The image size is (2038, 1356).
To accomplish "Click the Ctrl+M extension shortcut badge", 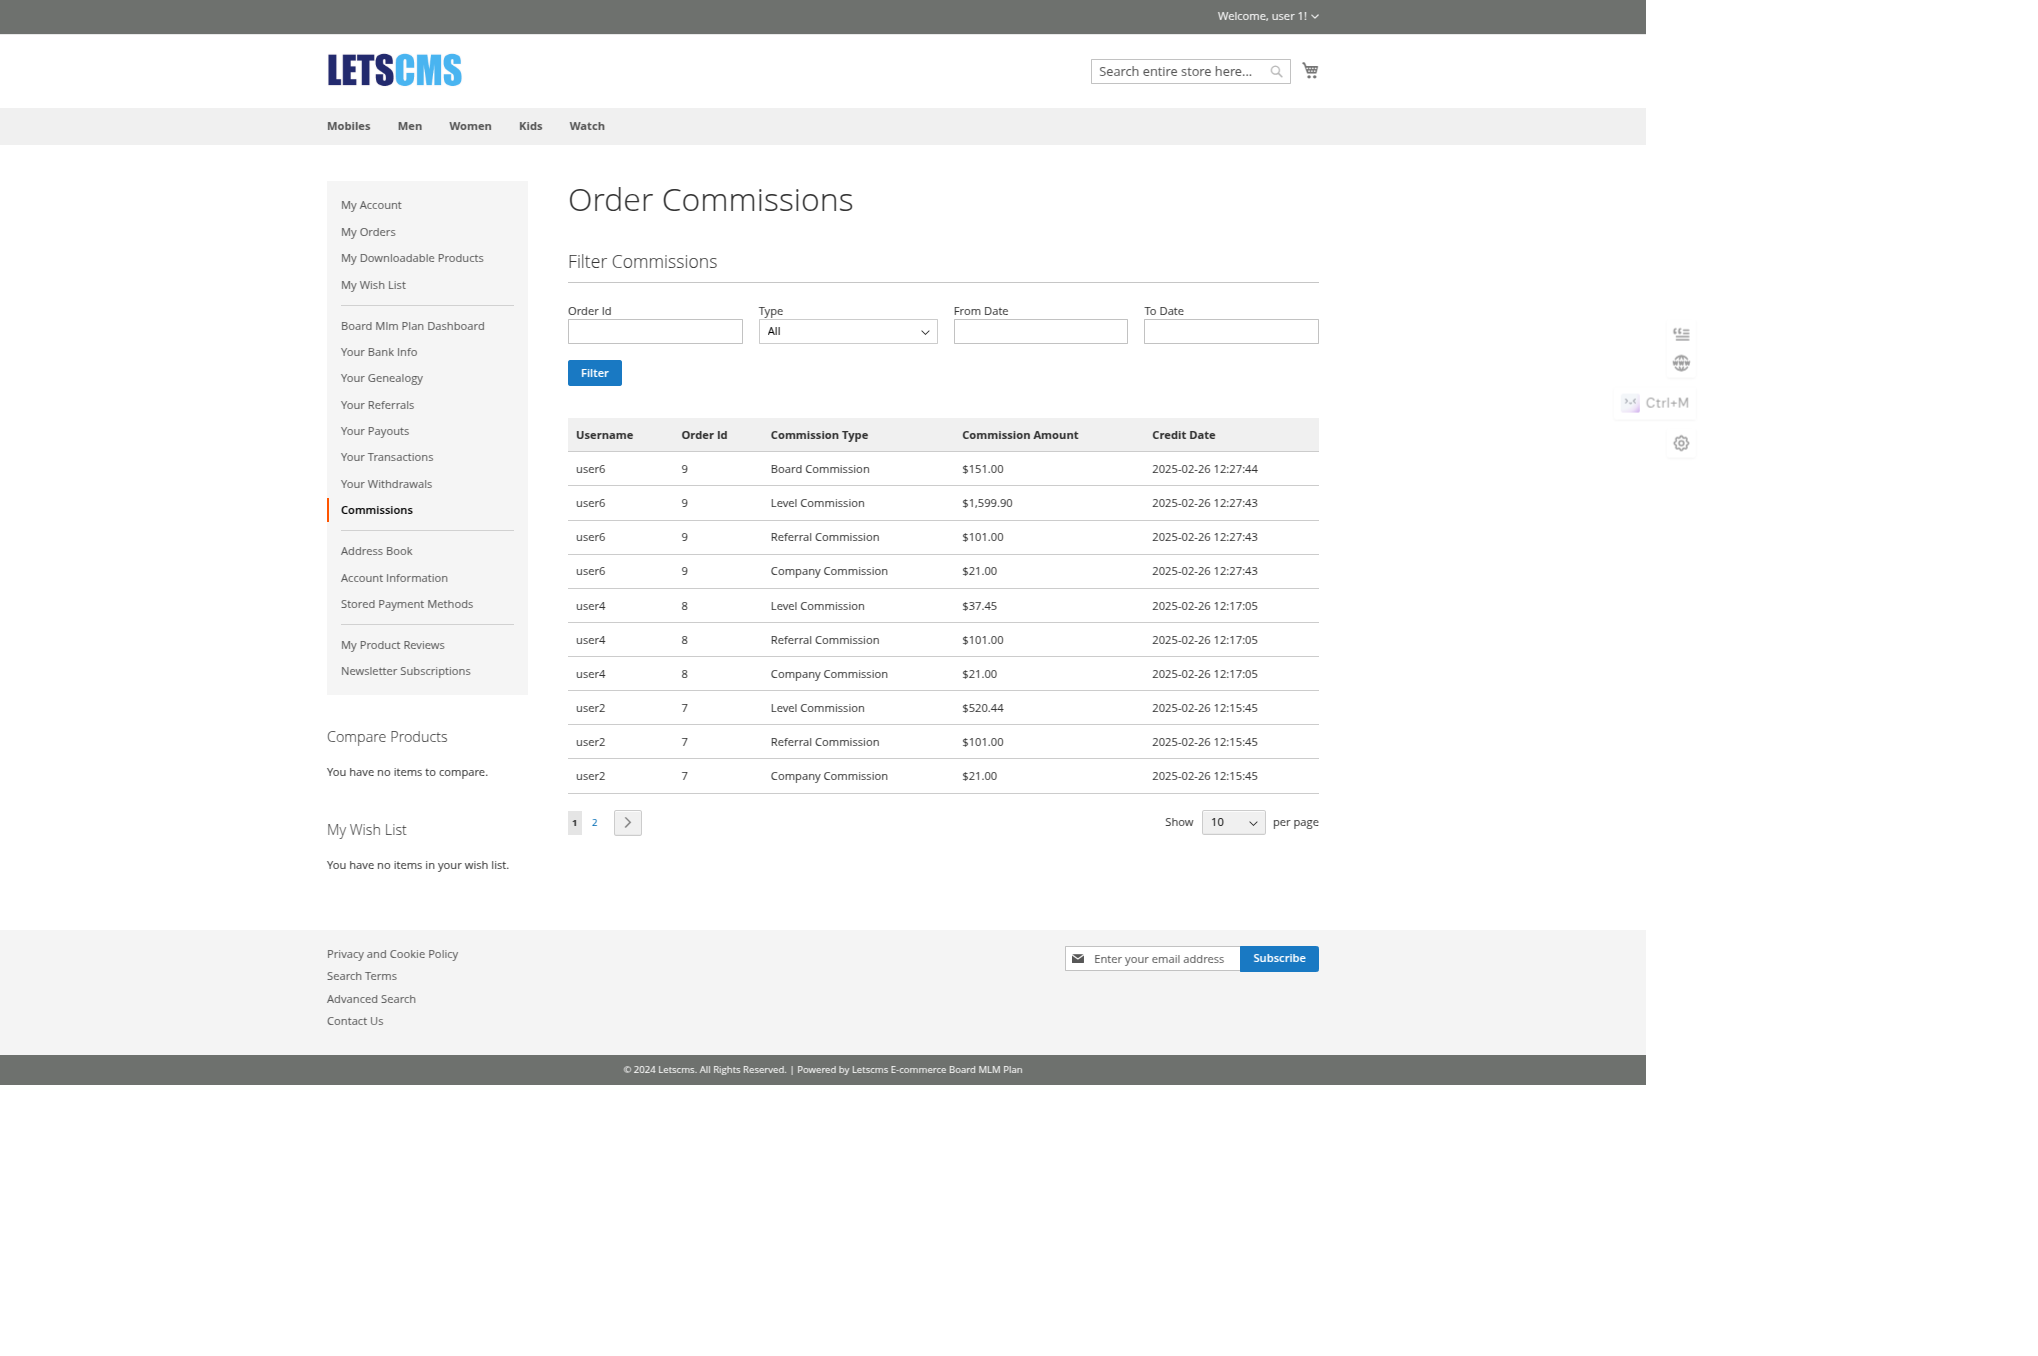I will click(1655, 403).
